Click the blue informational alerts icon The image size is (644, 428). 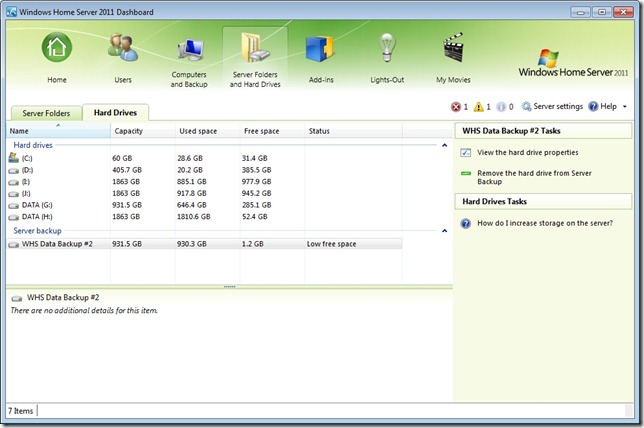(504, 106)
